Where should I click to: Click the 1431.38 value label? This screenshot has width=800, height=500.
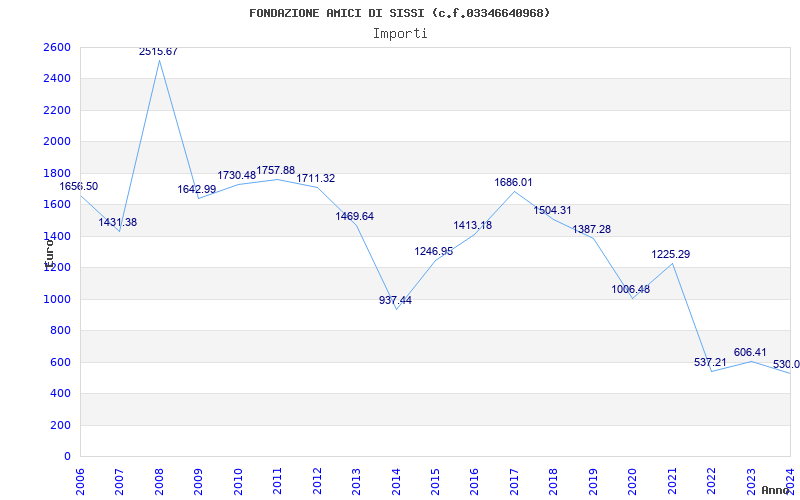117,222
